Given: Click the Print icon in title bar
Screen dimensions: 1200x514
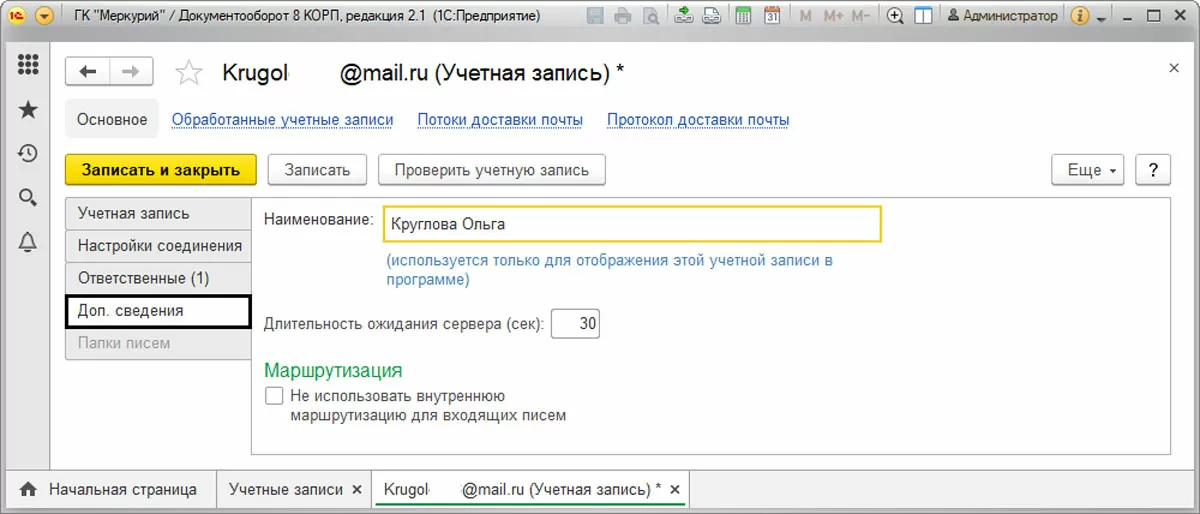Looking at the screenshot, I should coord(623,16).
